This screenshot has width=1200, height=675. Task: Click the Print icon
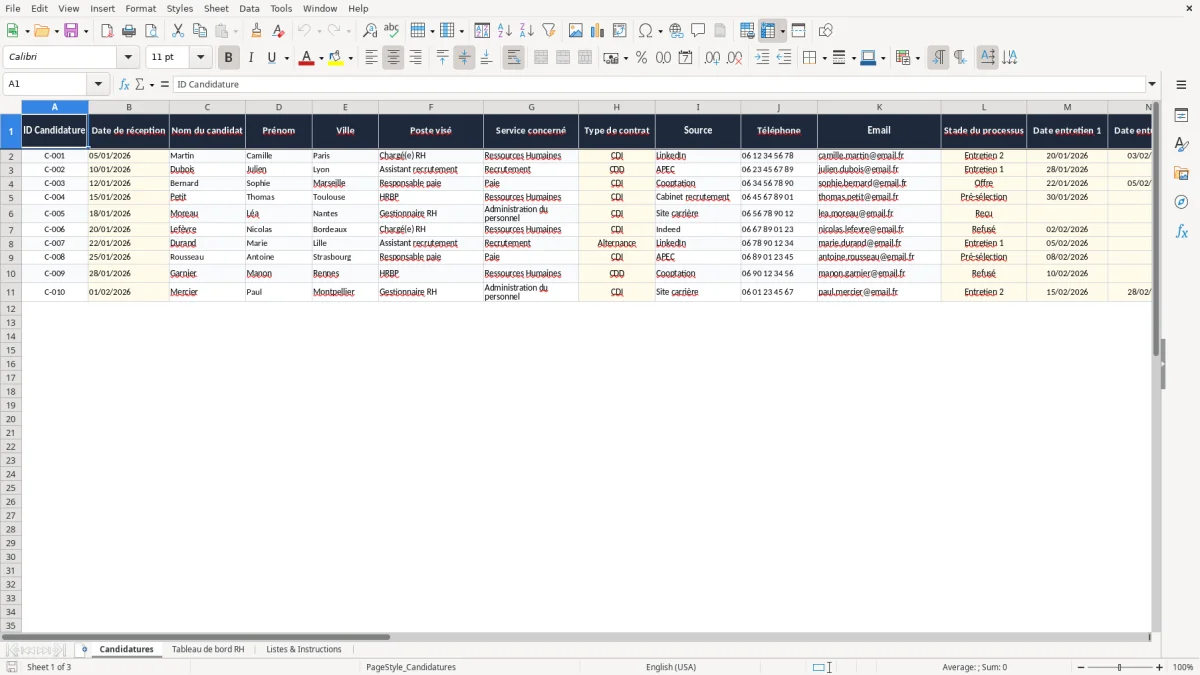pos(129,31)
